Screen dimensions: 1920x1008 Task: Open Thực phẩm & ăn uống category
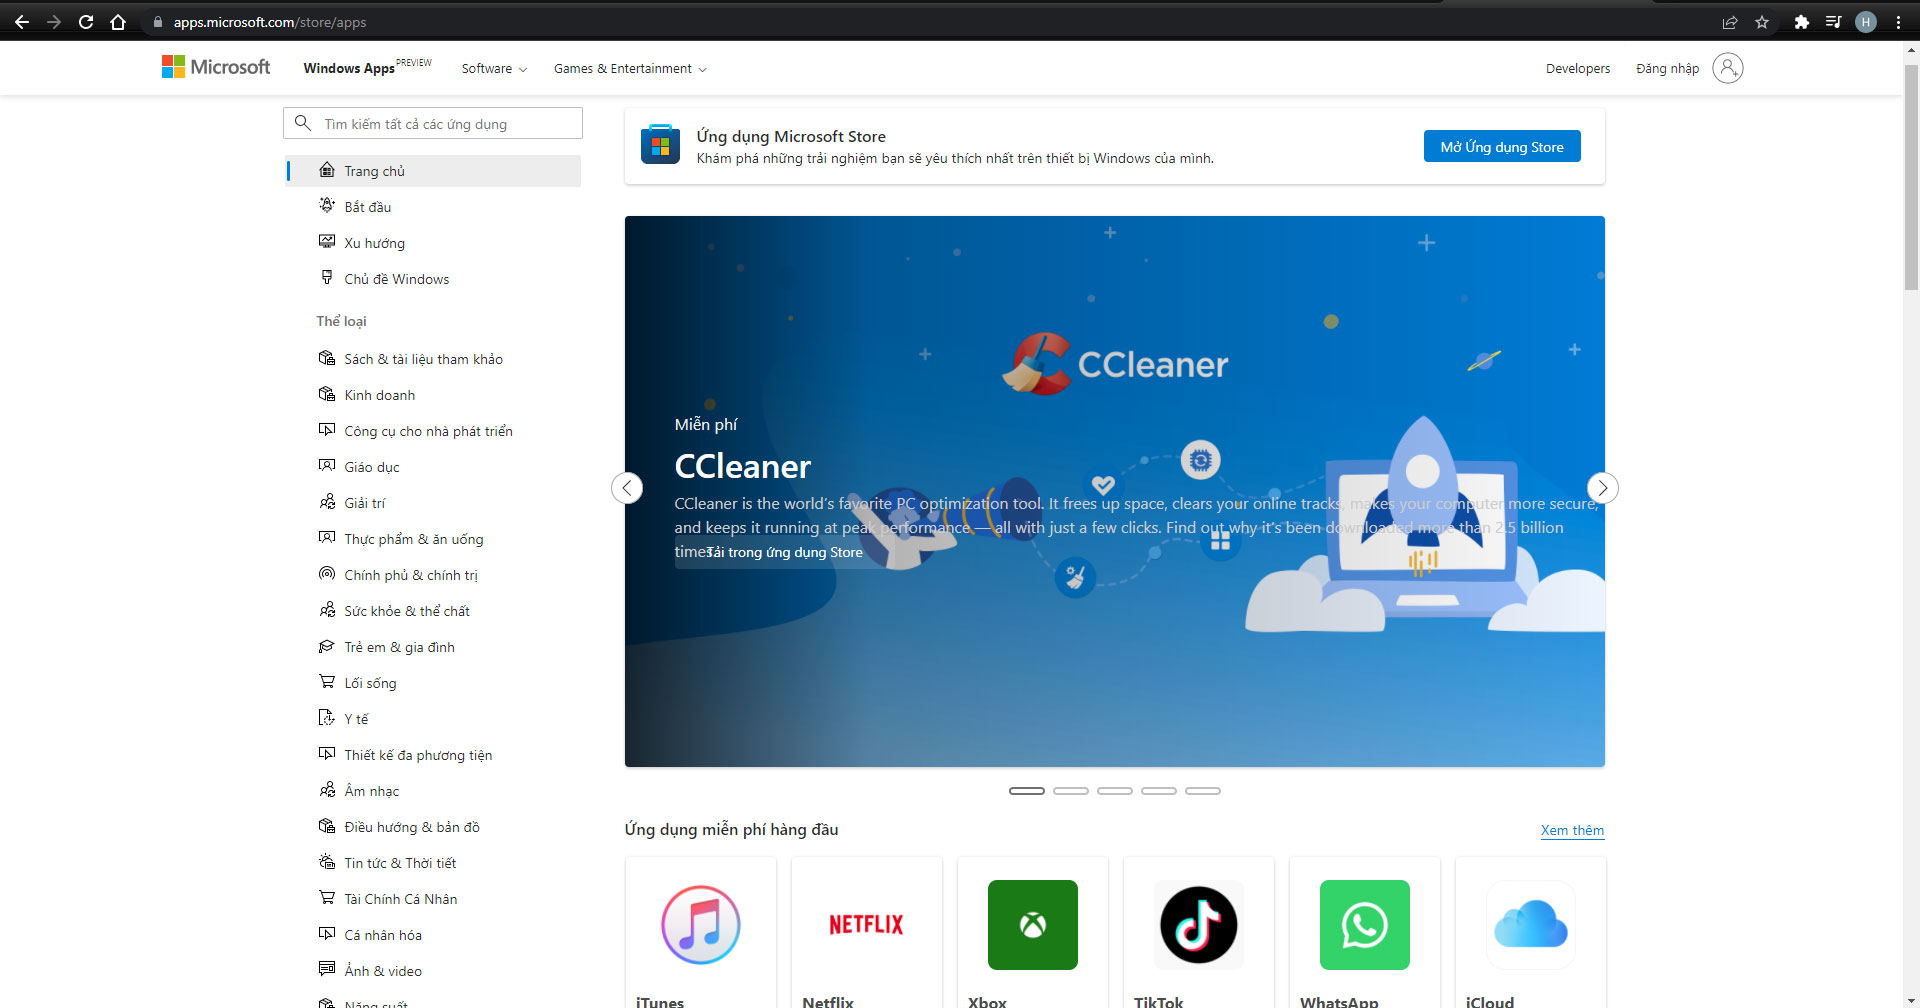click(x=433, y=539)
